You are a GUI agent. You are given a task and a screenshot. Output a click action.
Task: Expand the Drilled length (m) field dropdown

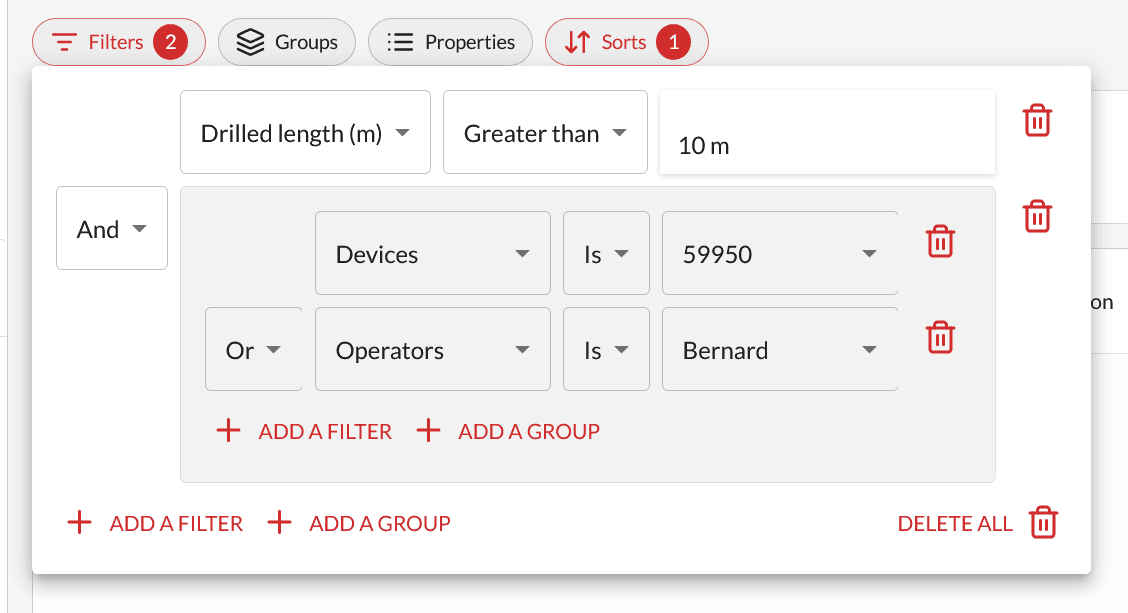[x=305, y=133]
